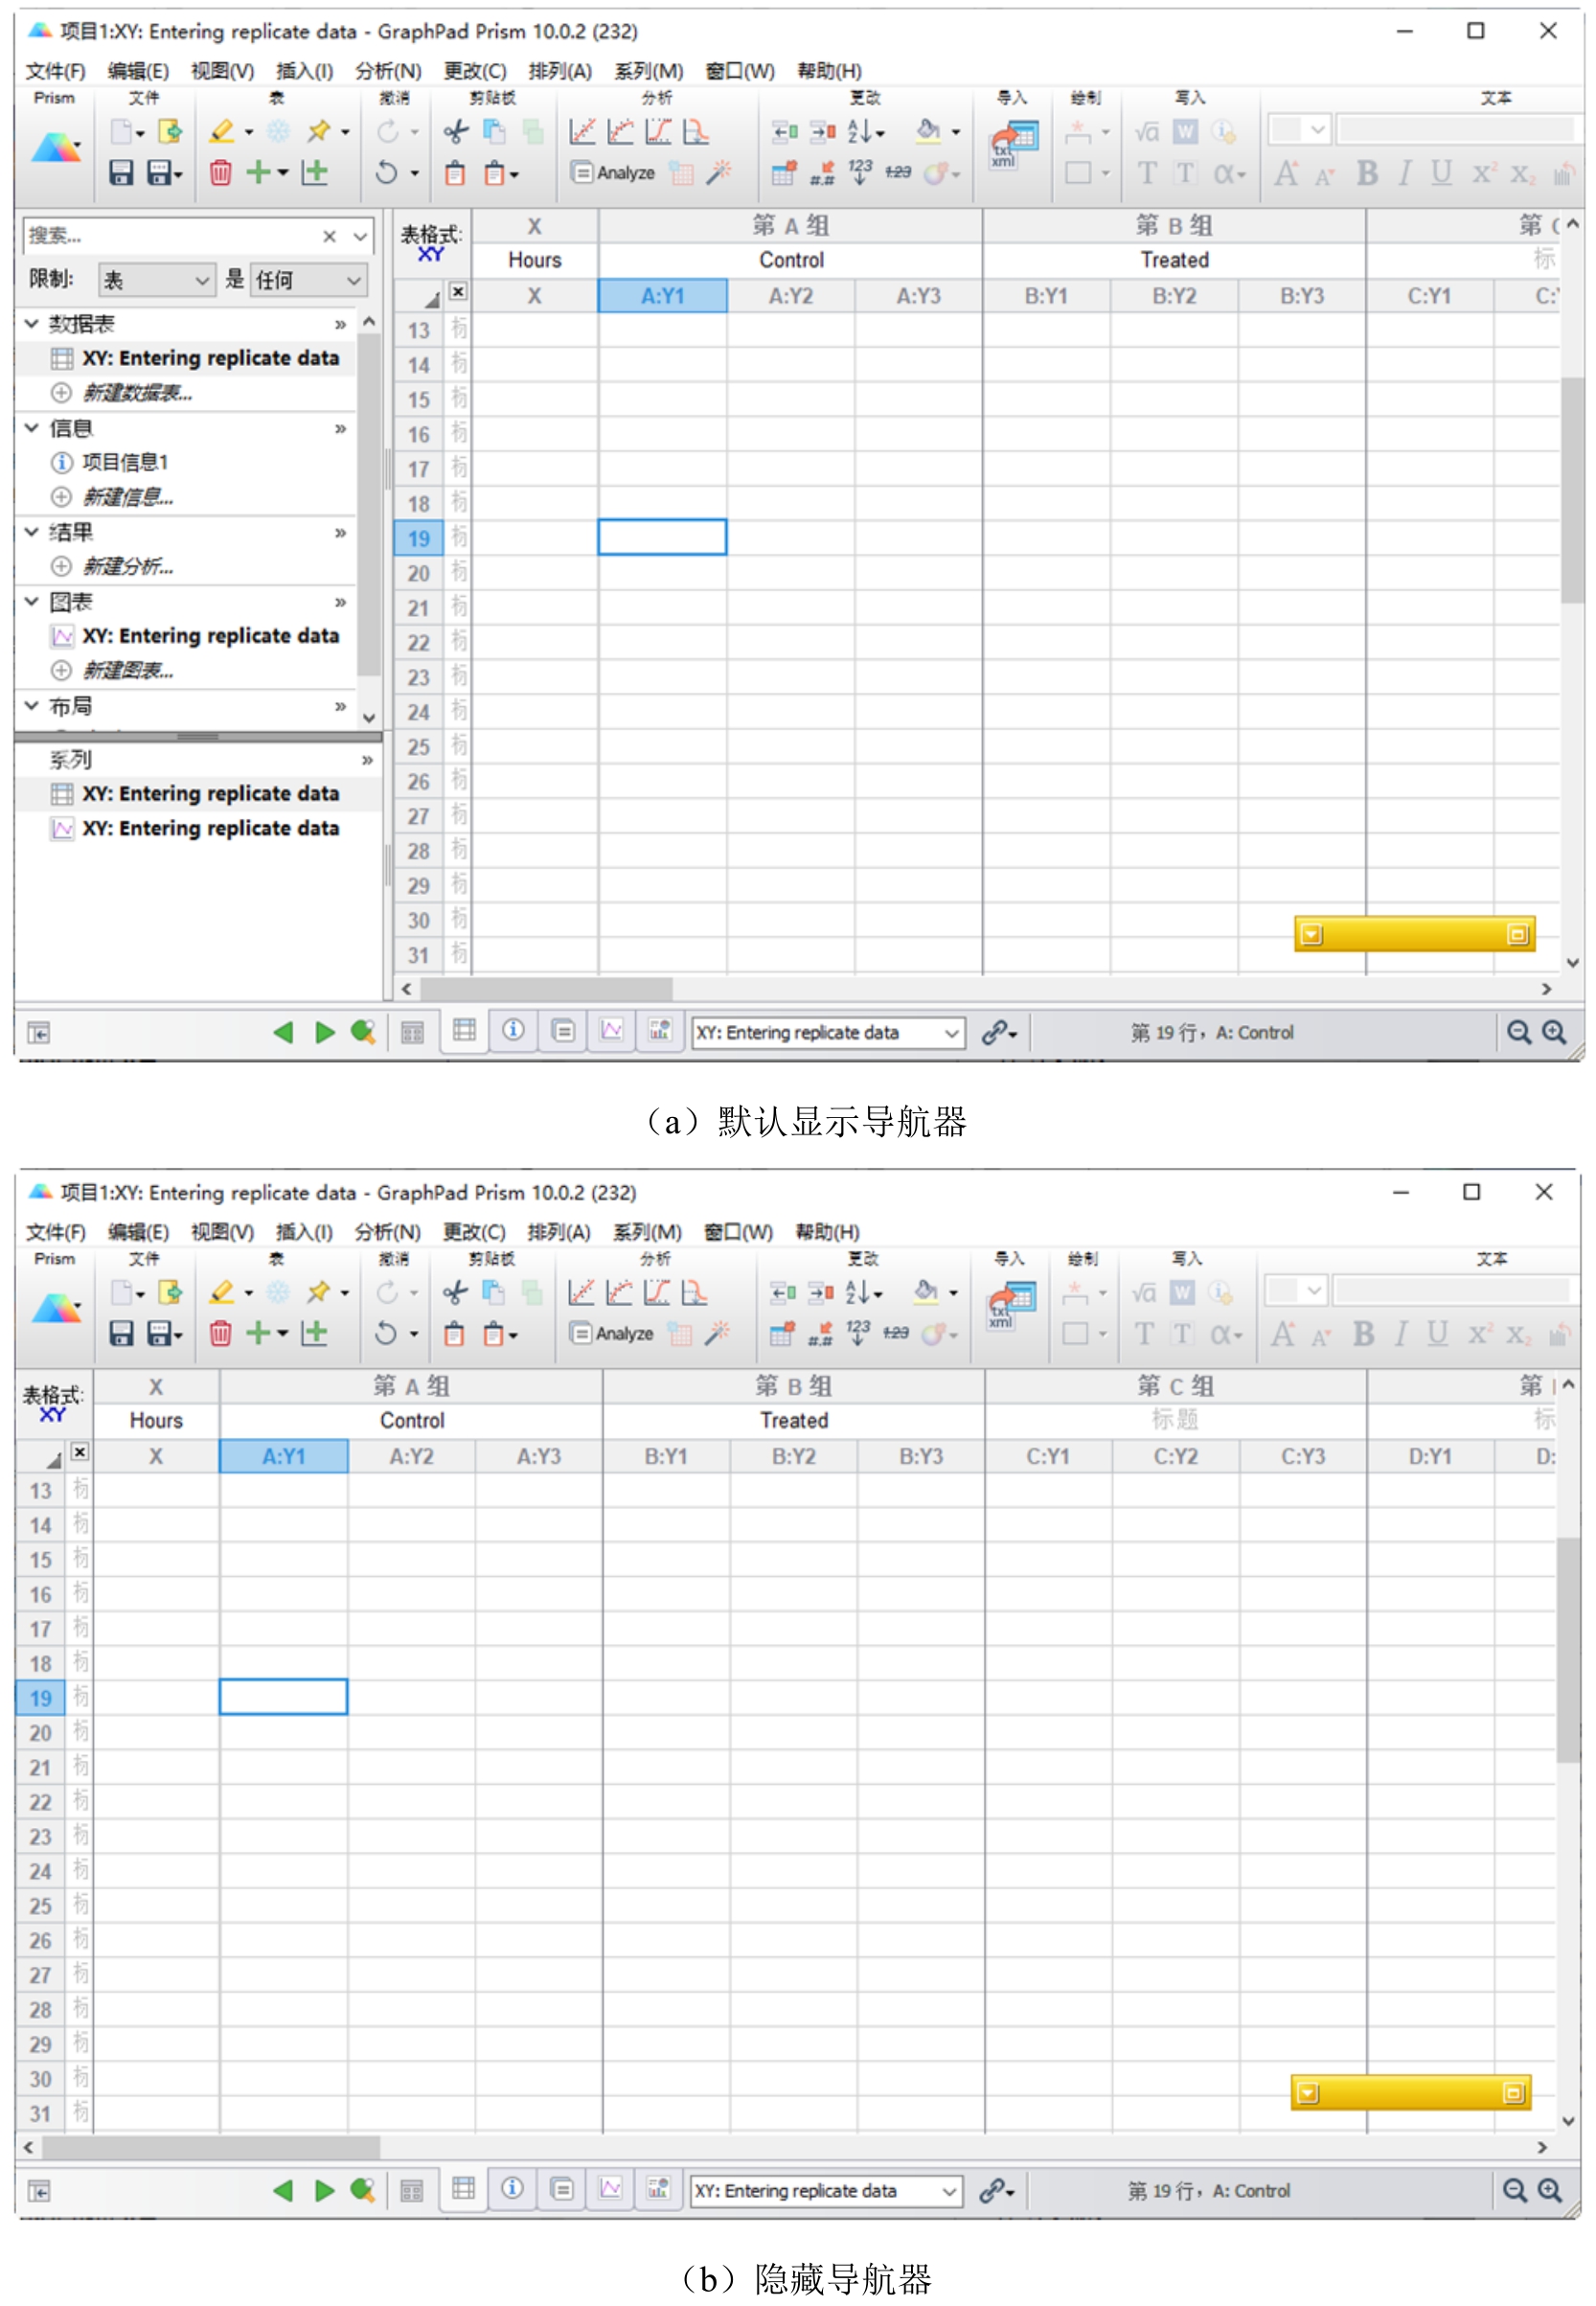Click red Delete sheet icon in top window
Image resolution: width=1596 pixels, height=2306 pixels.
click(220, 173)
